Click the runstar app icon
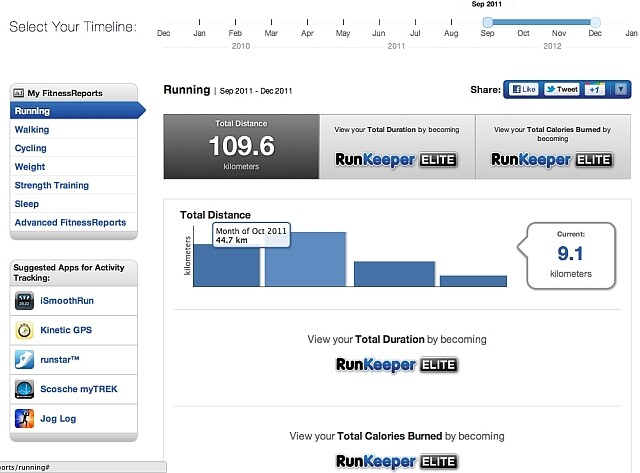Screen dimensions: 640x473 [x=24, y=360]
